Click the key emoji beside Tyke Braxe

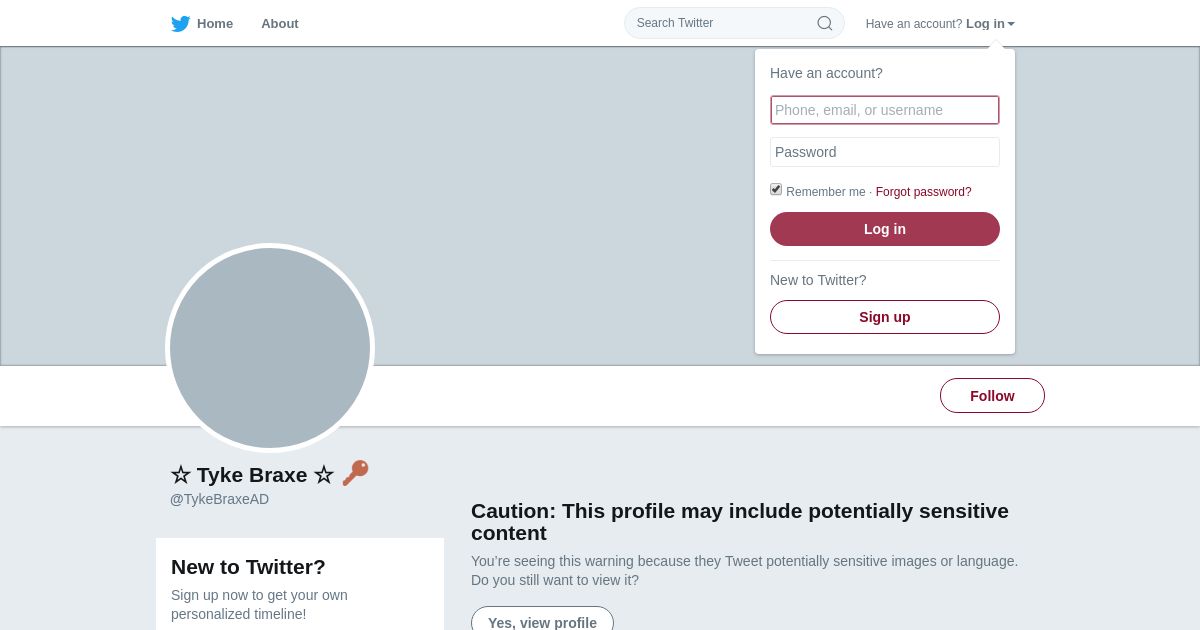pyautogui.click(x=355, y=473)
